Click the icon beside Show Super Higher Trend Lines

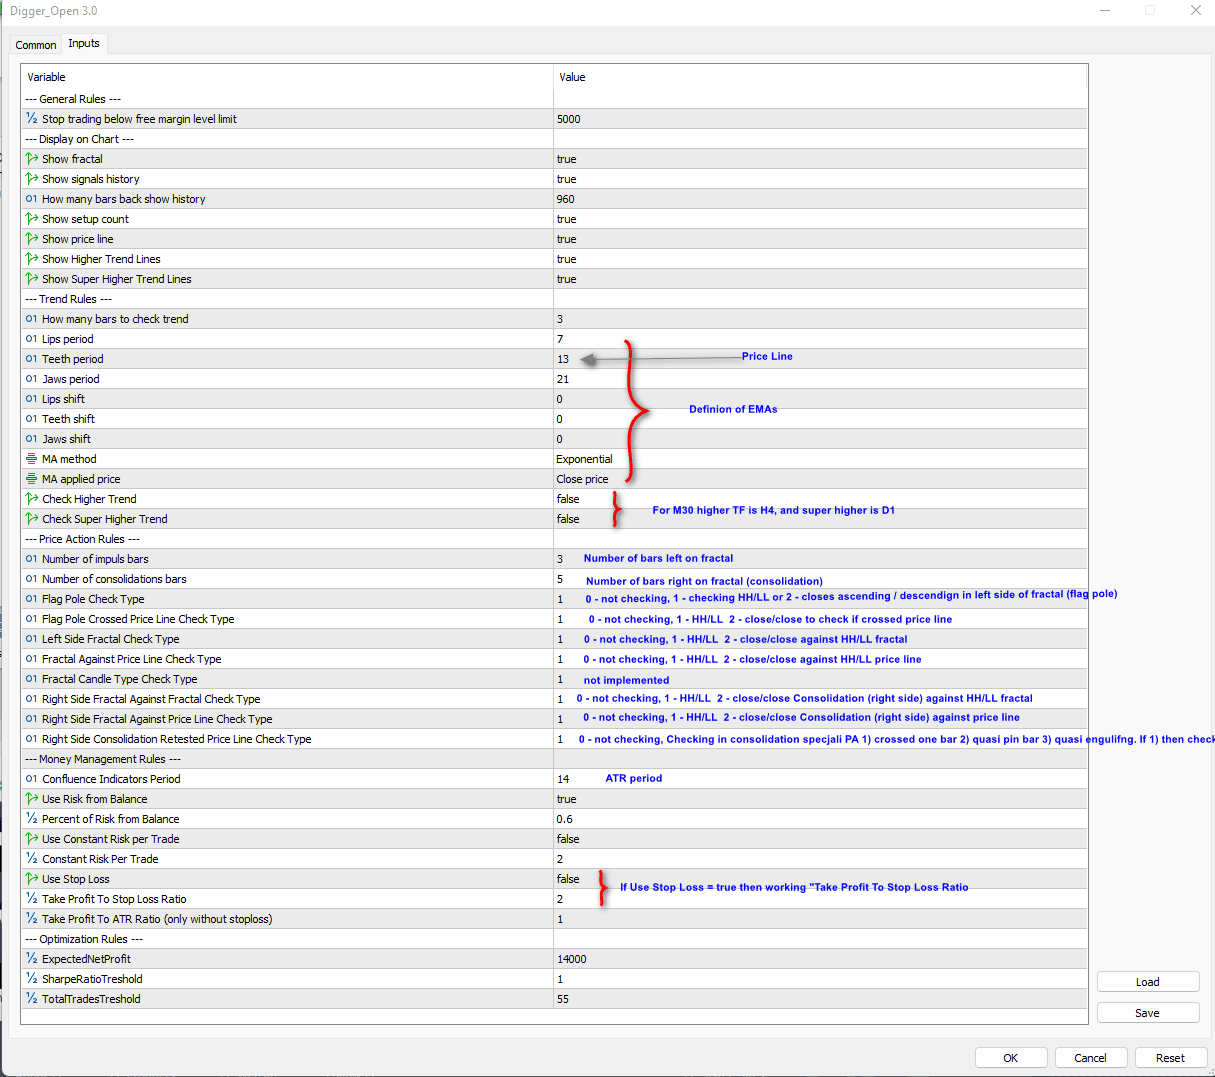tap(32, 279)
